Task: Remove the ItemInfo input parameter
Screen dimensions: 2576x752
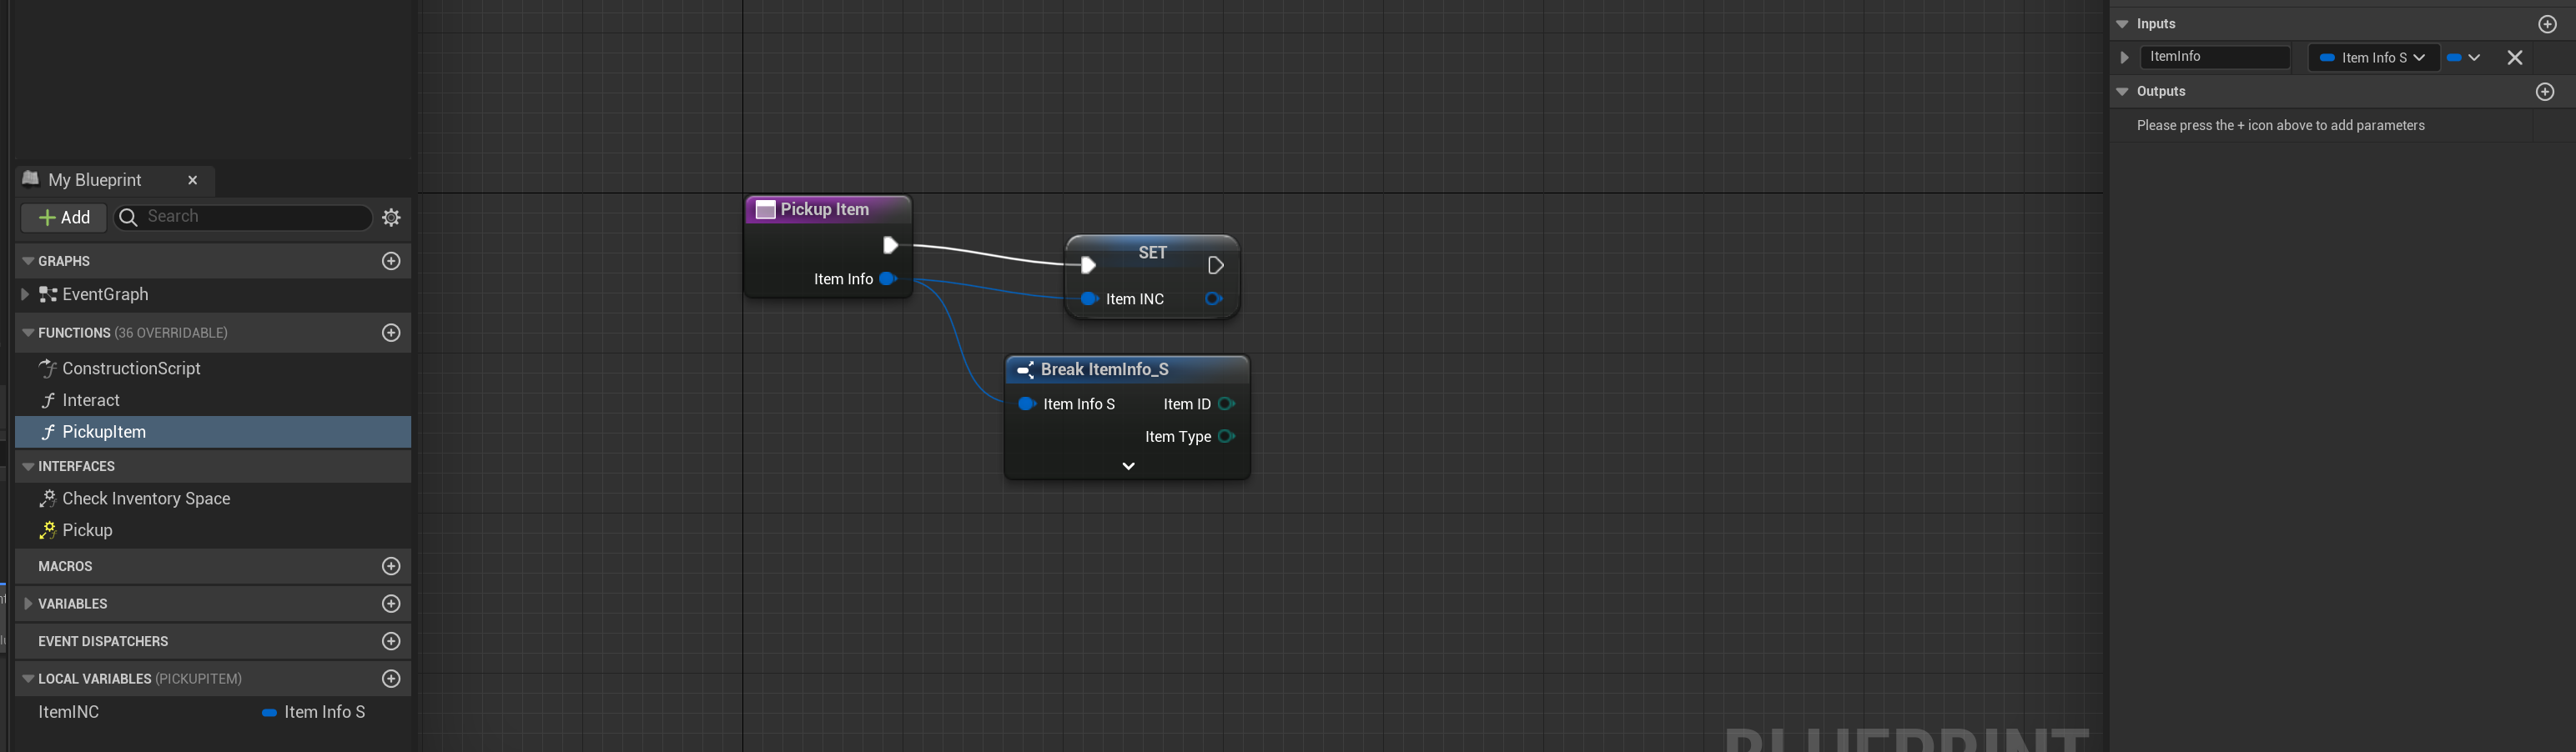Action: (x=2515, y=58)
